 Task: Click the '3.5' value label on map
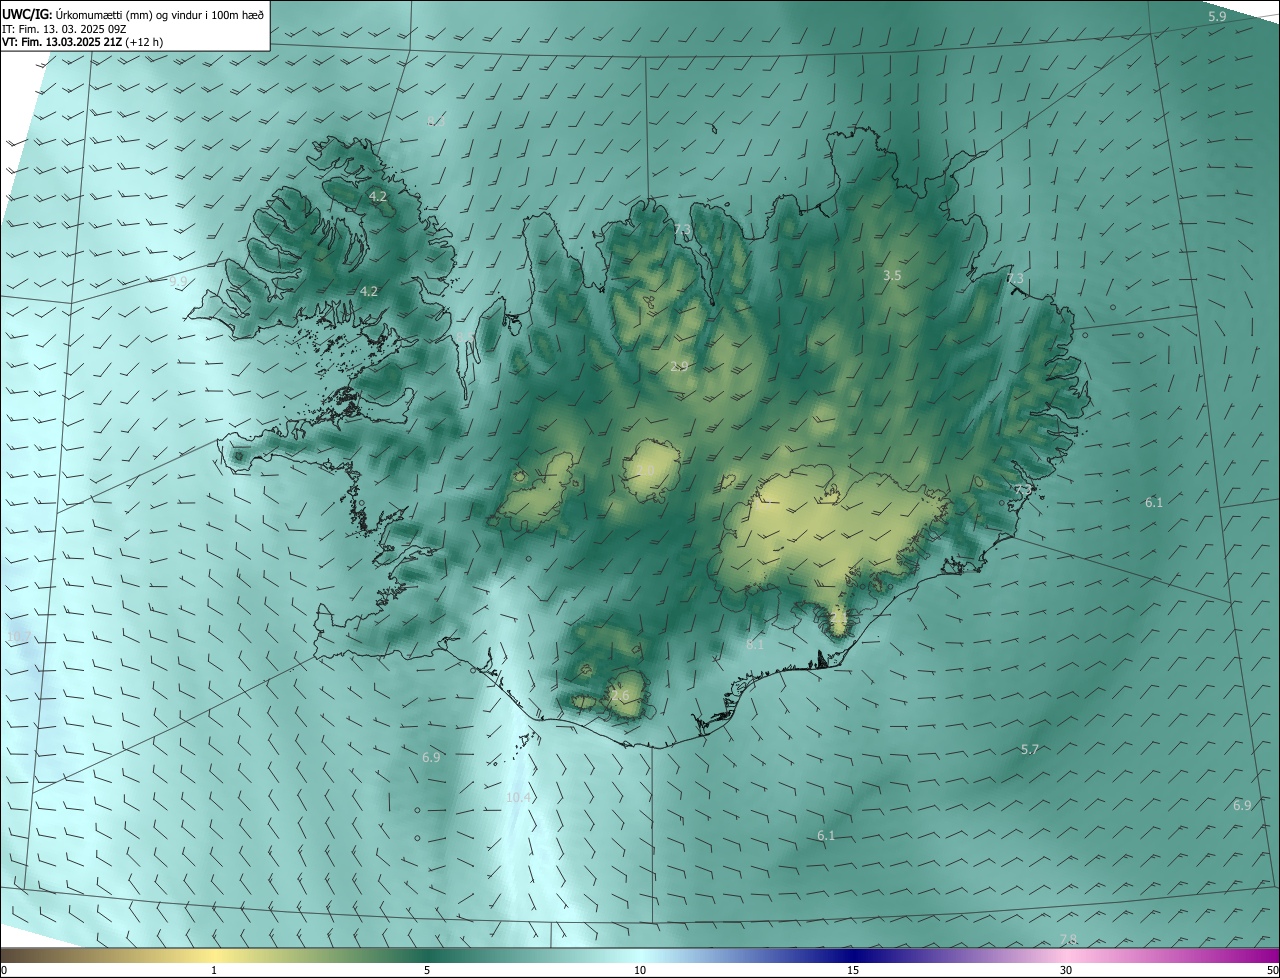[x=893, y=275]
